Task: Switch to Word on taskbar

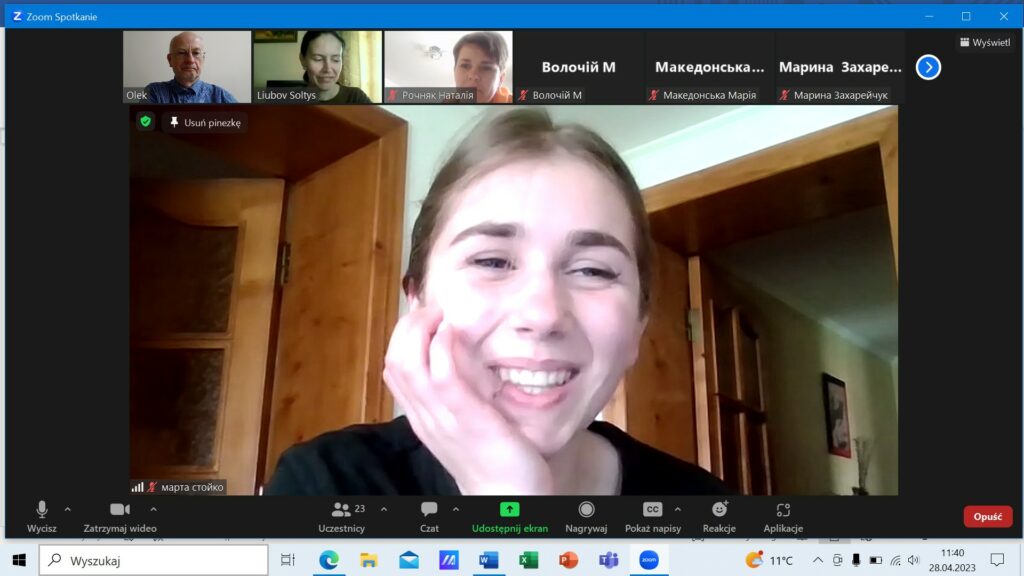Action: [488, 560]
